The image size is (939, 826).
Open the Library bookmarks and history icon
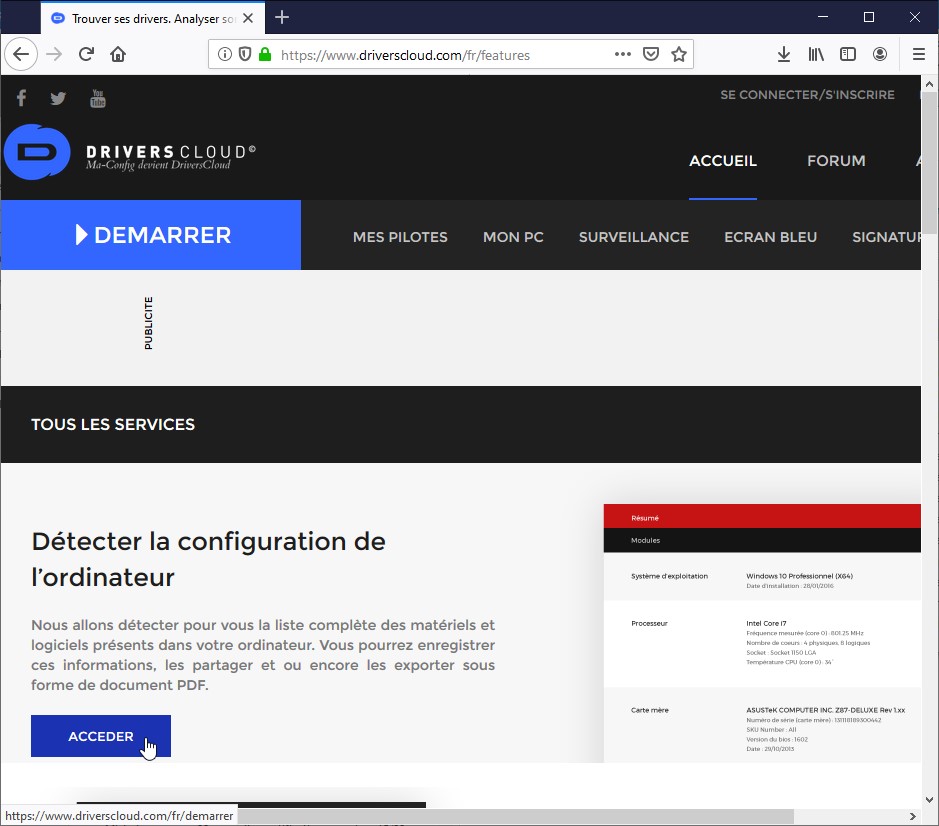[816, 55]
